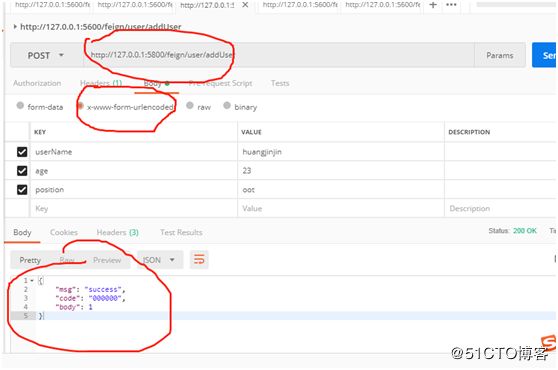
Task: Click the orange Sogou input method icon
Action: click(548, 343)
